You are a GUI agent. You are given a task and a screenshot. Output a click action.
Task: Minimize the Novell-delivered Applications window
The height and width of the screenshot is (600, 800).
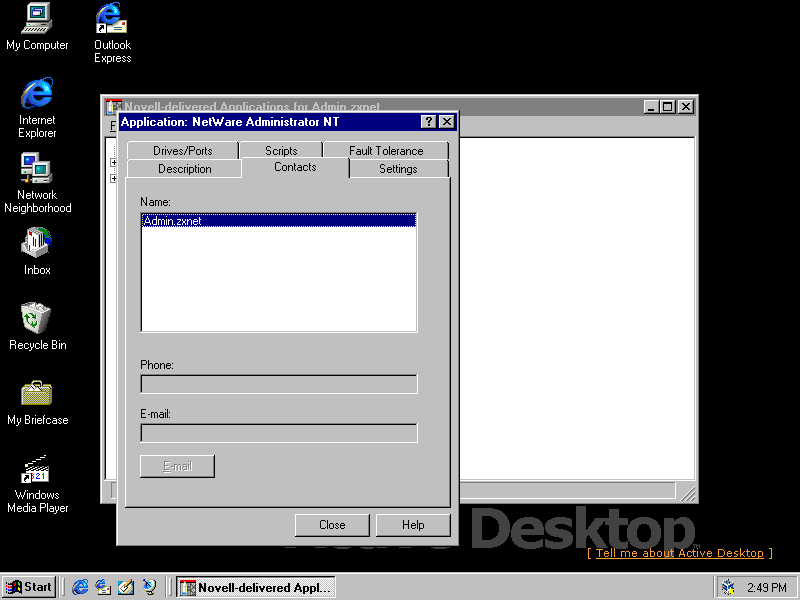click(651, 107)
